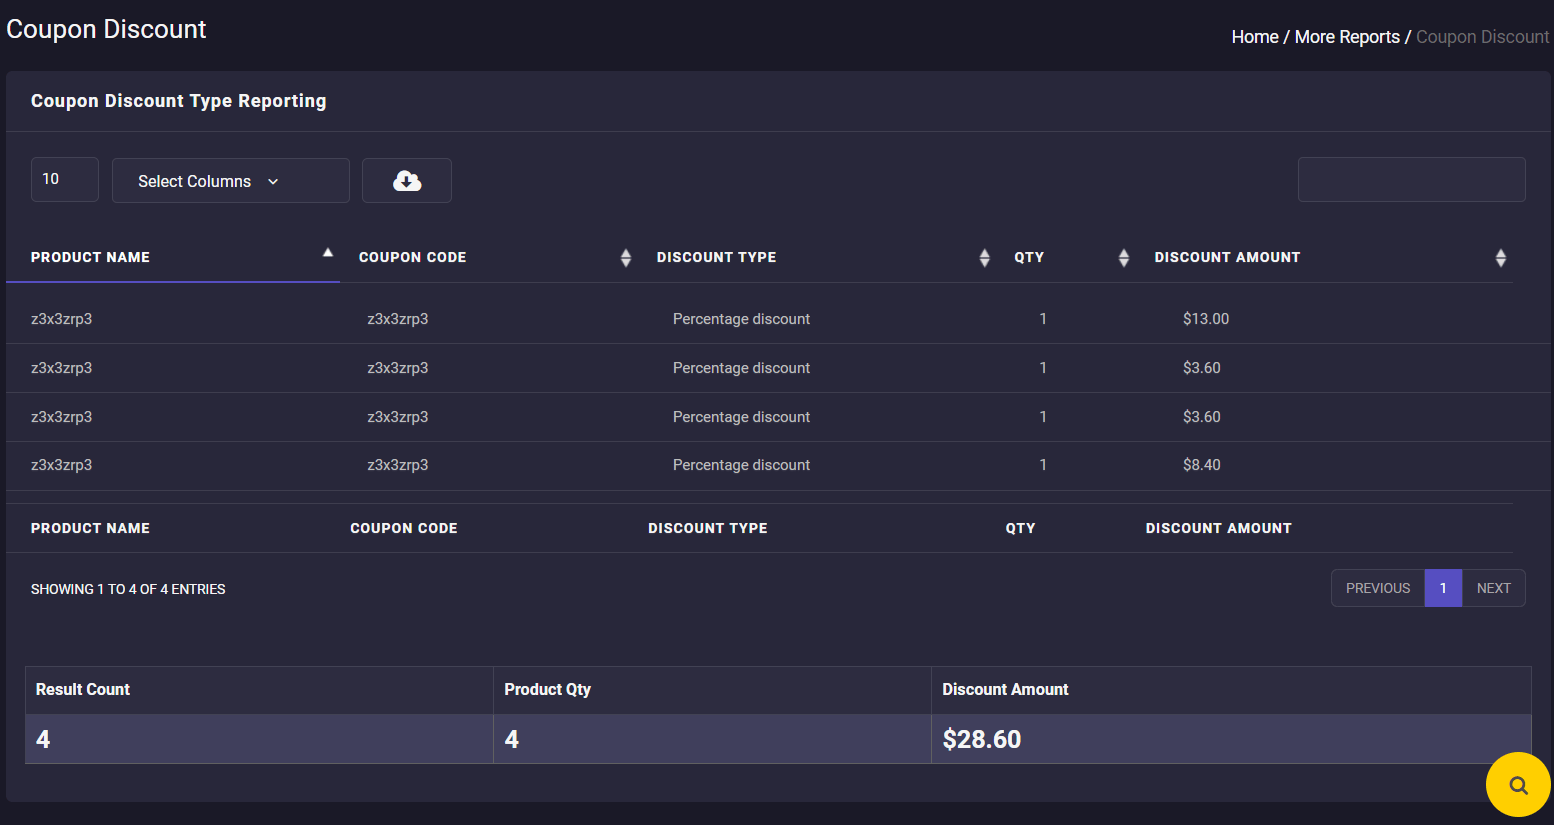Sort by Product Name ascending arrow

click(x=327, y=253)
